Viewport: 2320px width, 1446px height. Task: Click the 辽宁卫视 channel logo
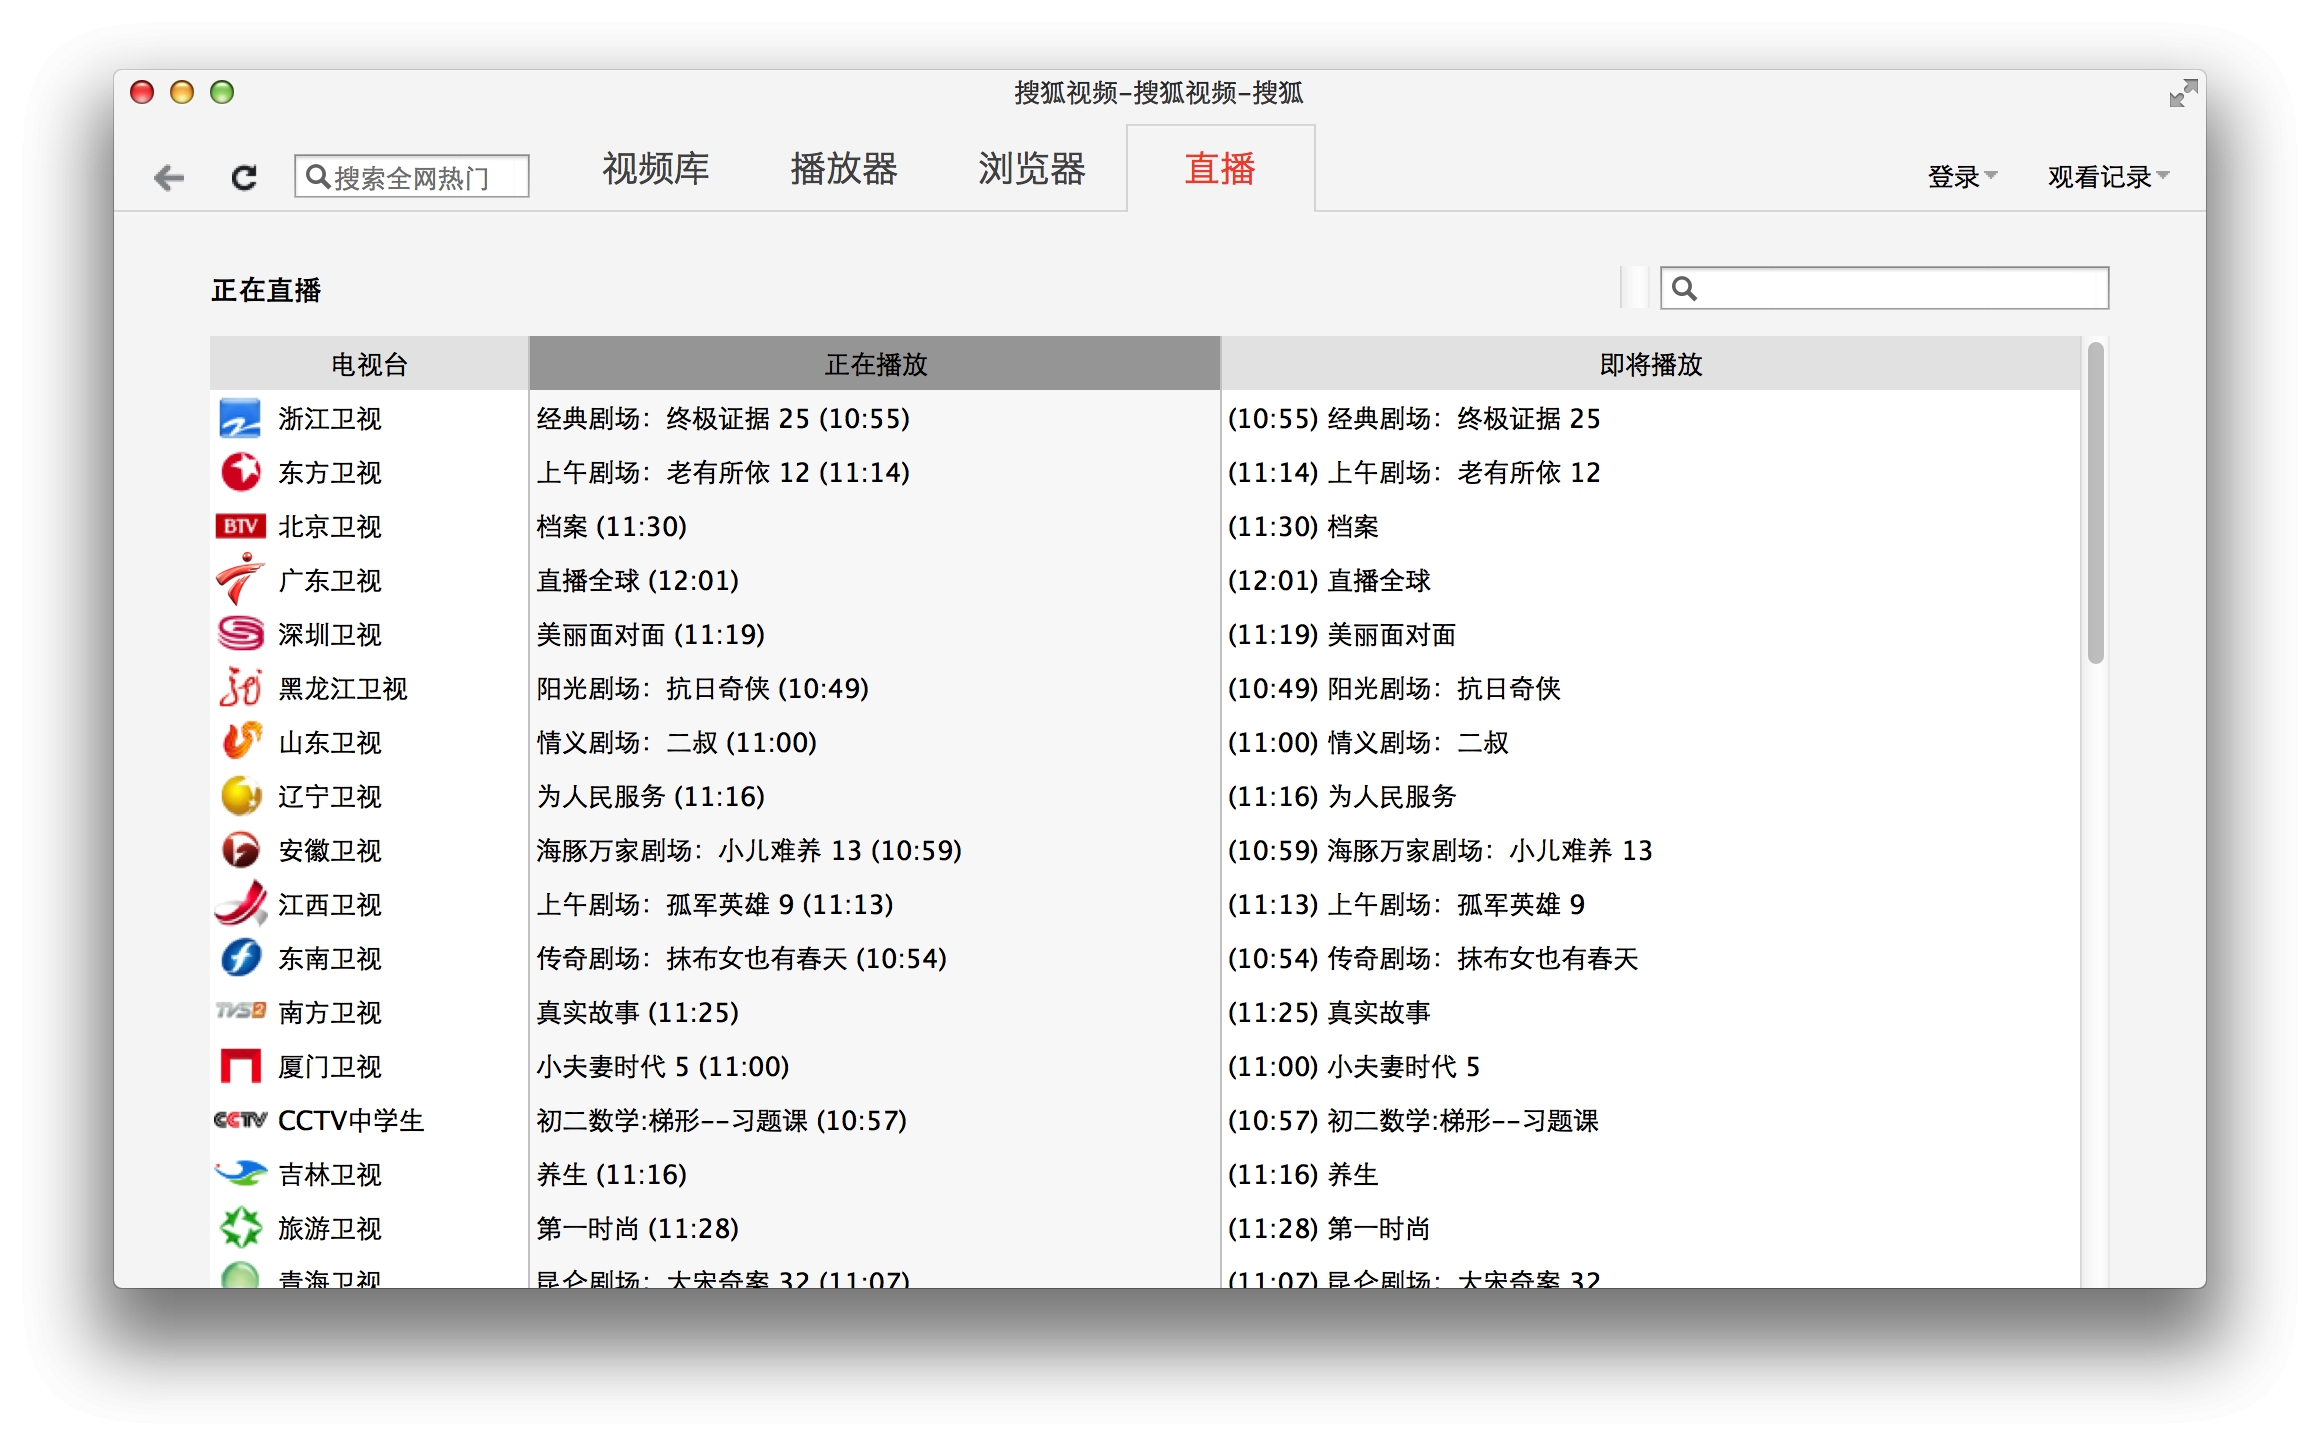tap(240, 796)
